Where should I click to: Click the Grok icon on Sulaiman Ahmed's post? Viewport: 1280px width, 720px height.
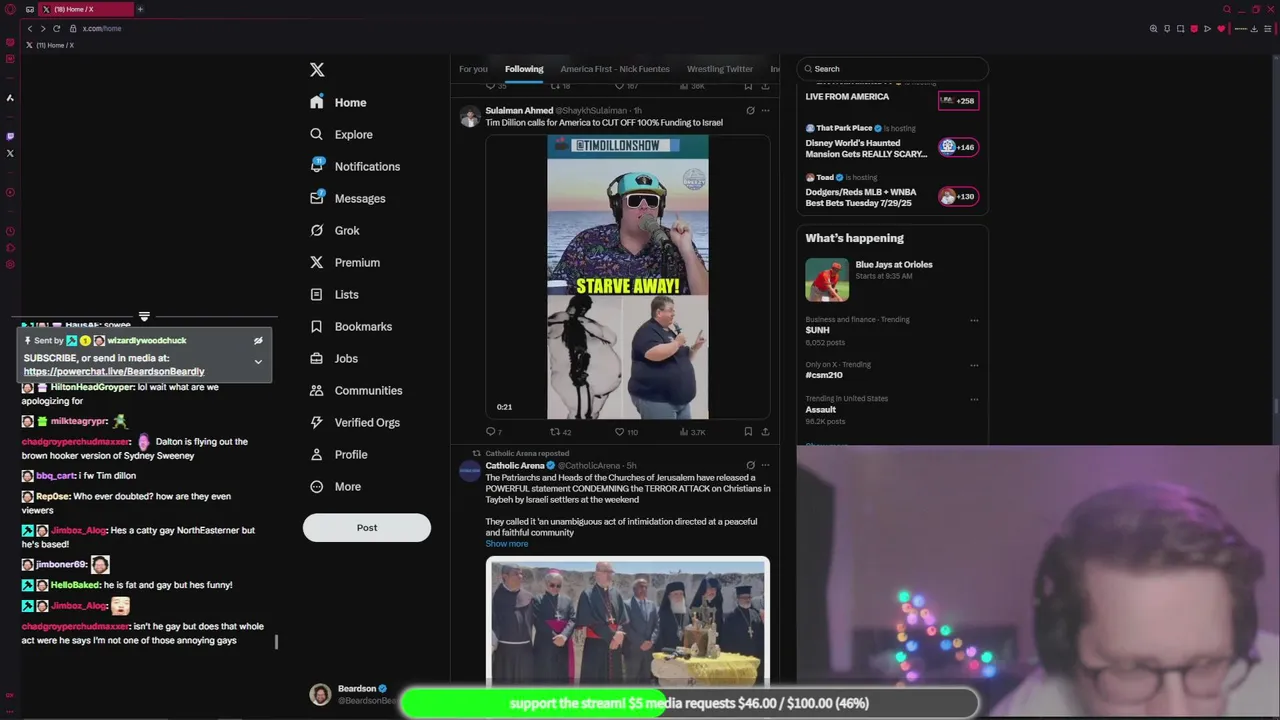click(x=750, y=110)
